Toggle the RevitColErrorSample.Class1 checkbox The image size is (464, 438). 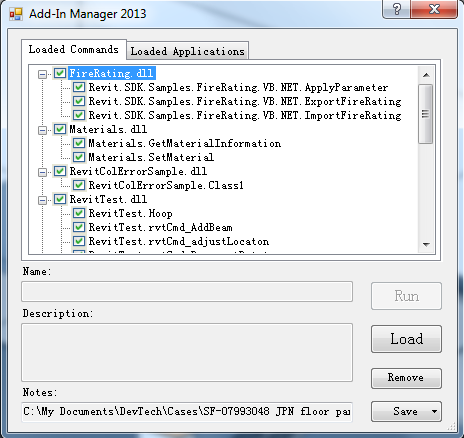(x=79, y=185)
